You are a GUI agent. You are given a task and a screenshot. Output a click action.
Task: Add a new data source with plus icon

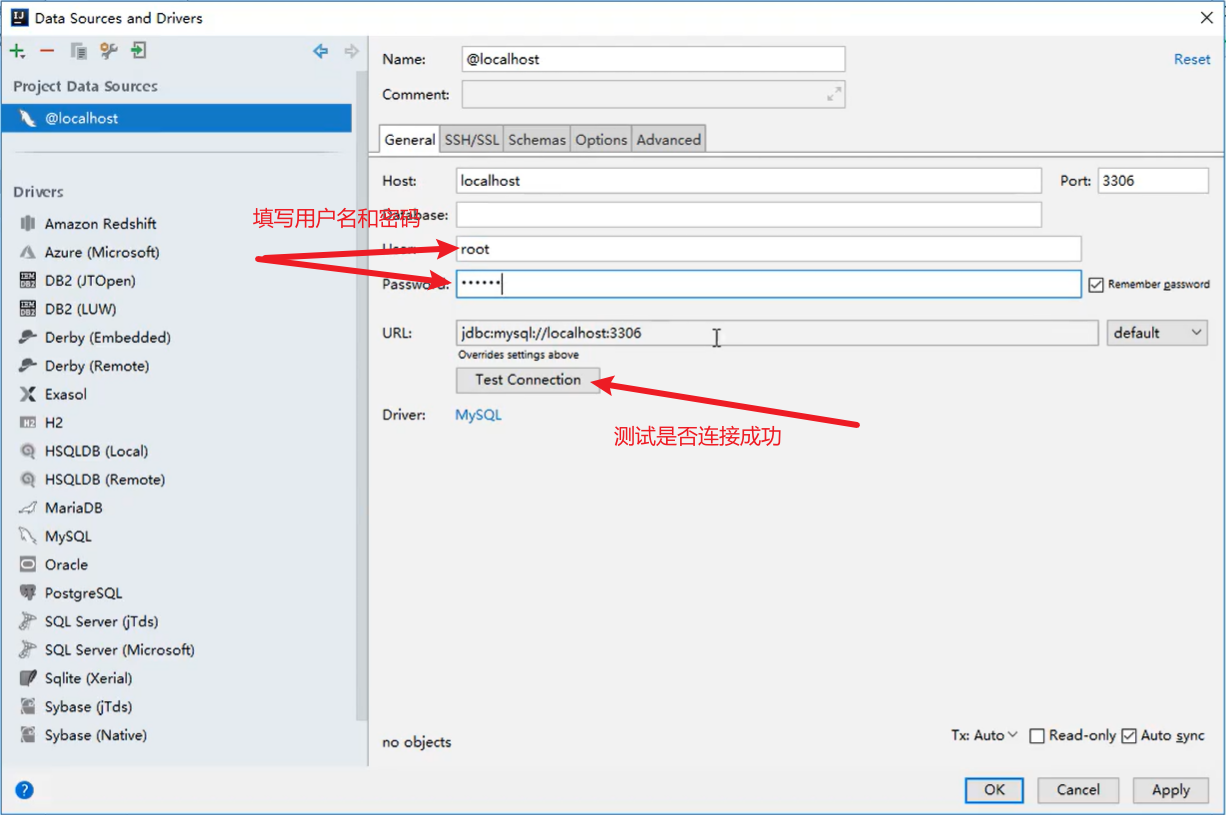pyautogui.click(x=17, y=51)
